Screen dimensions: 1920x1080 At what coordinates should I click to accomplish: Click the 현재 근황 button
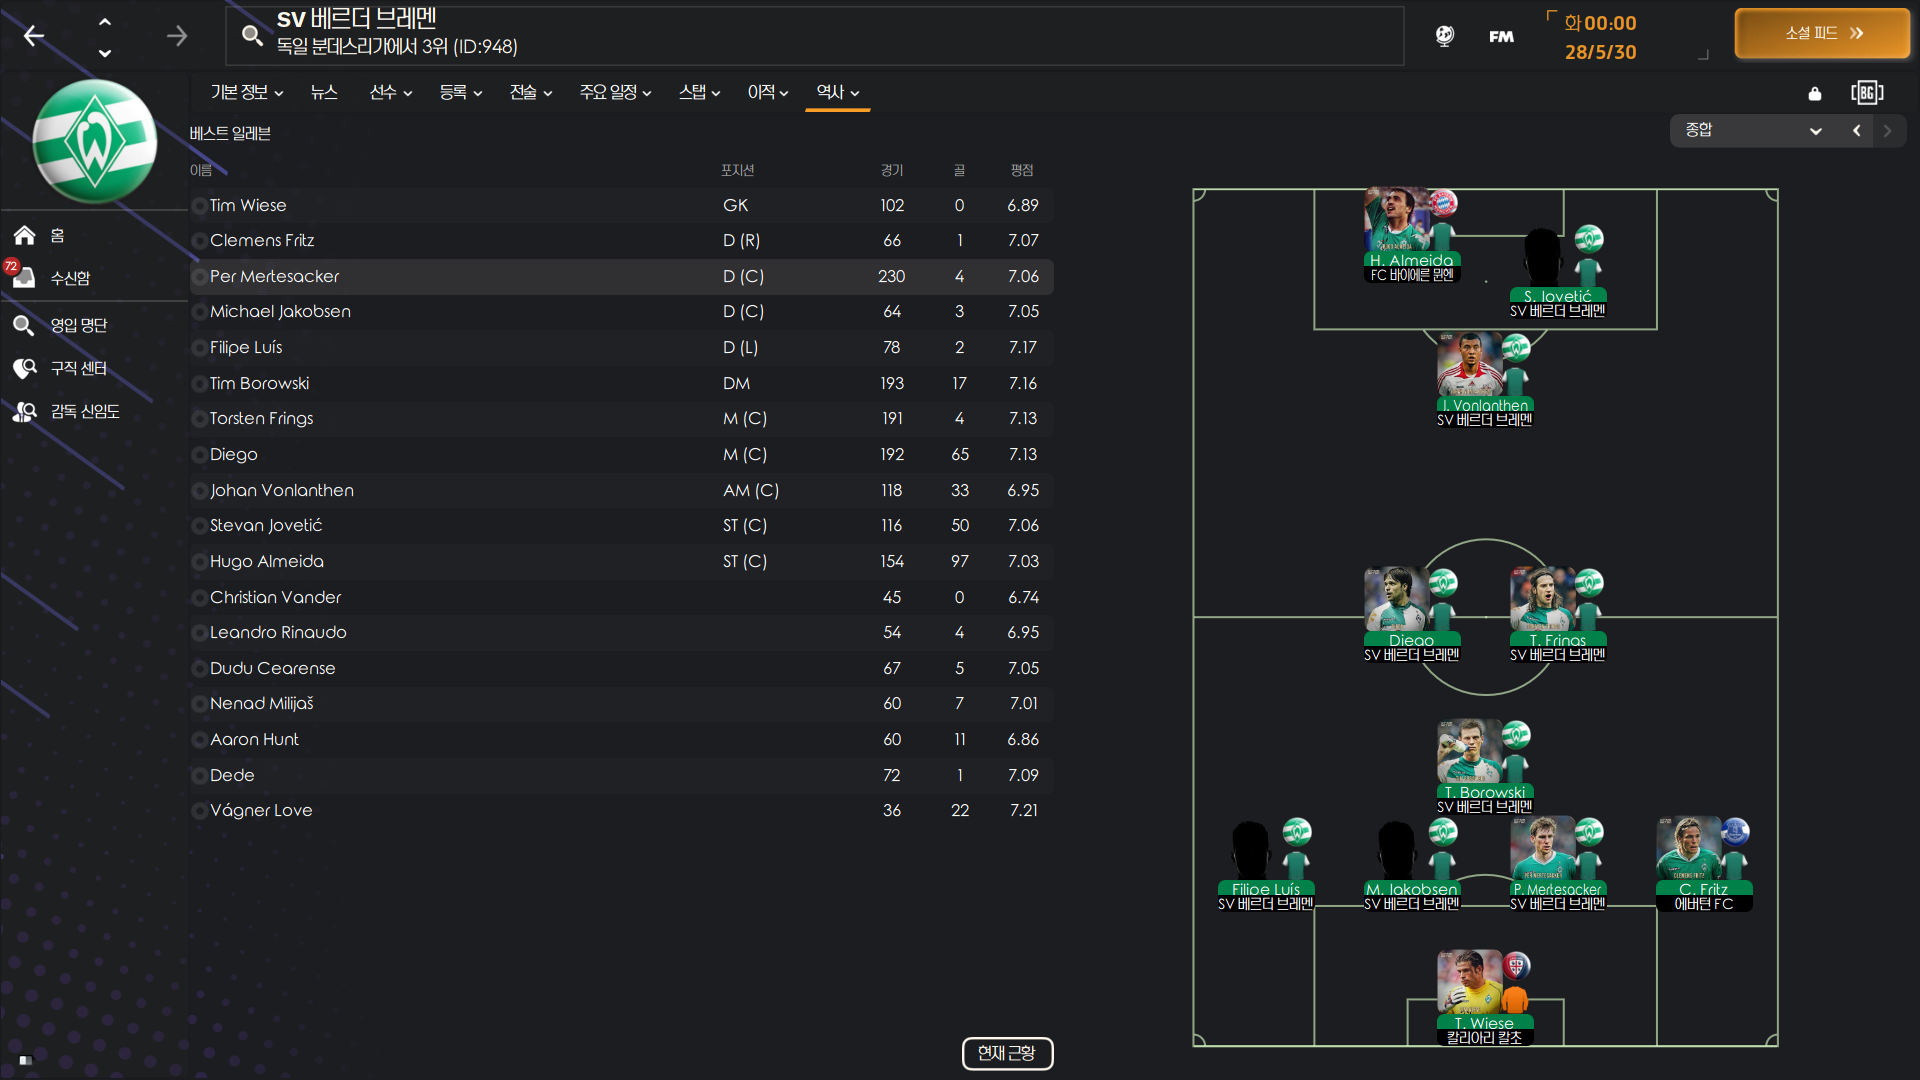pos(1007,1053)
